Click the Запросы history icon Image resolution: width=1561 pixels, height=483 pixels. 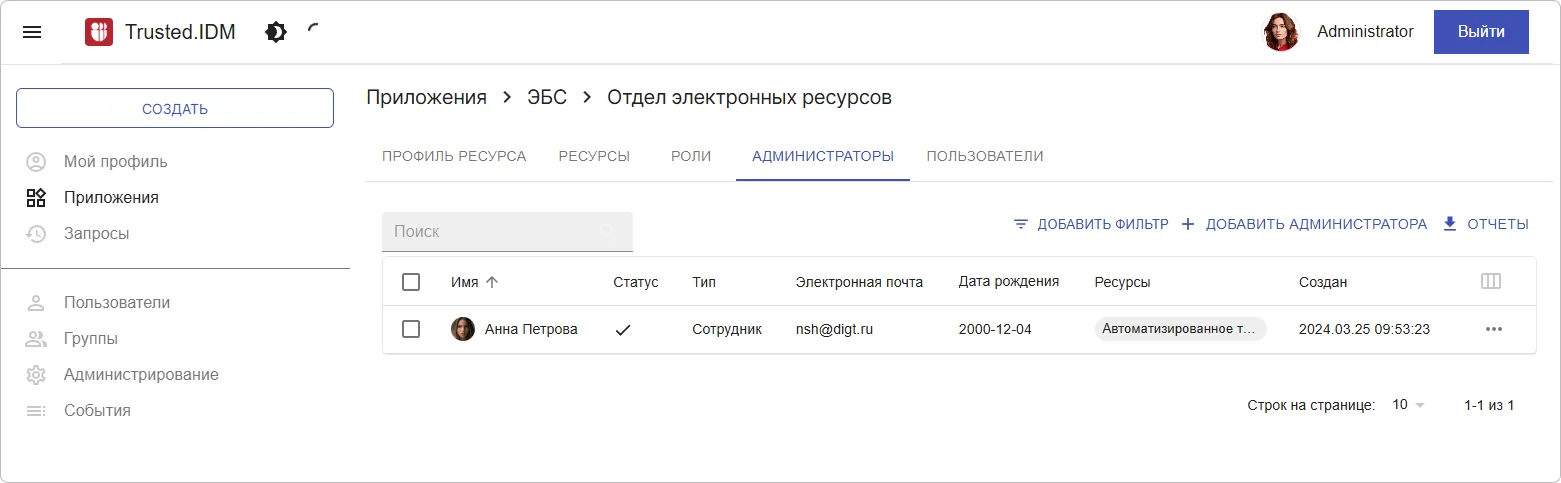[36, 234]
